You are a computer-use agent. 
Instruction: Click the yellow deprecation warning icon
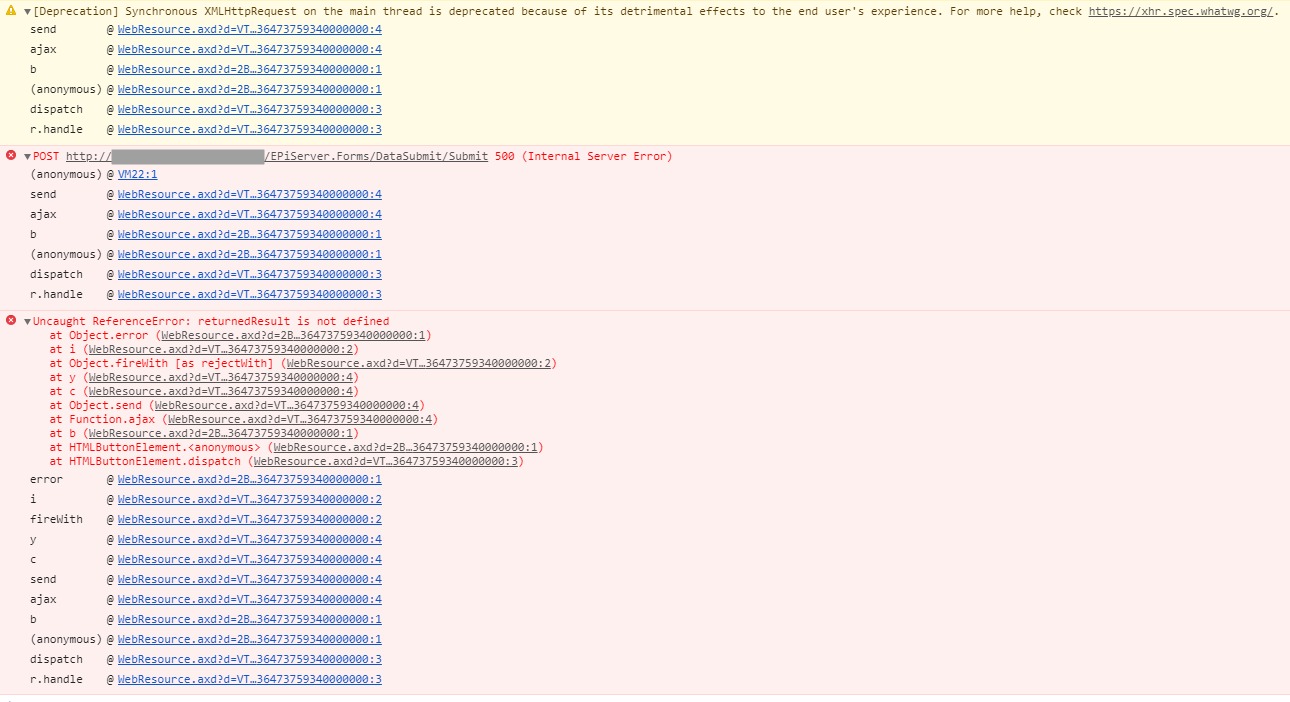(x=12, y=12)
